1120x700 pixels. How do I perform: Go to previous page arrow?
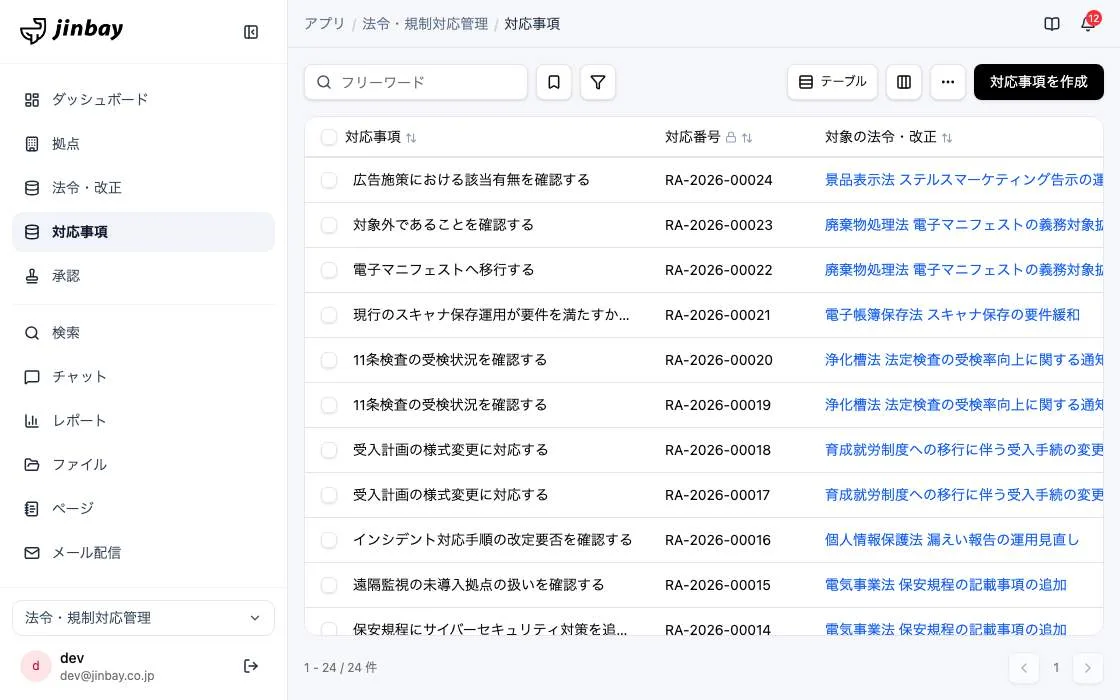[1024, 668]
